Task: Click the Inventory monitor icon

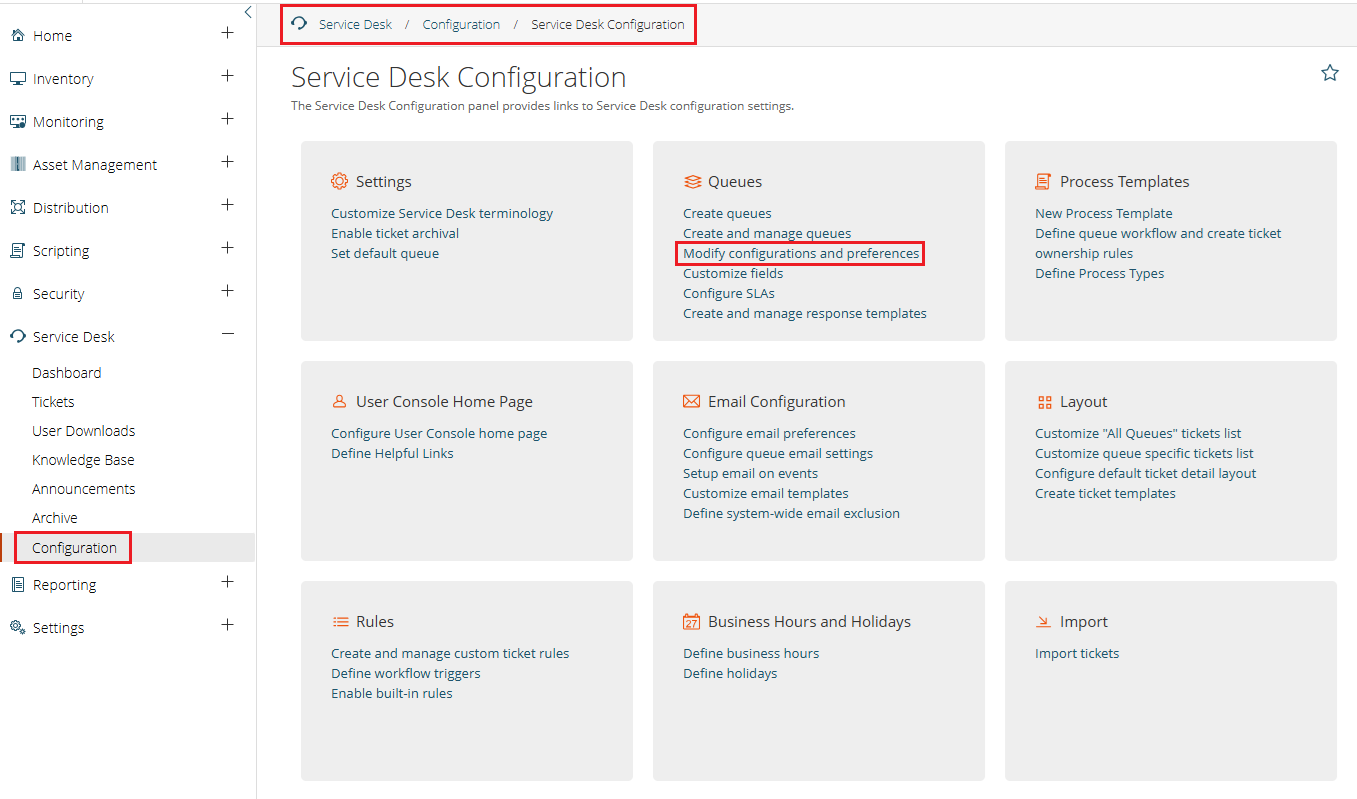Action: point(17,79)
